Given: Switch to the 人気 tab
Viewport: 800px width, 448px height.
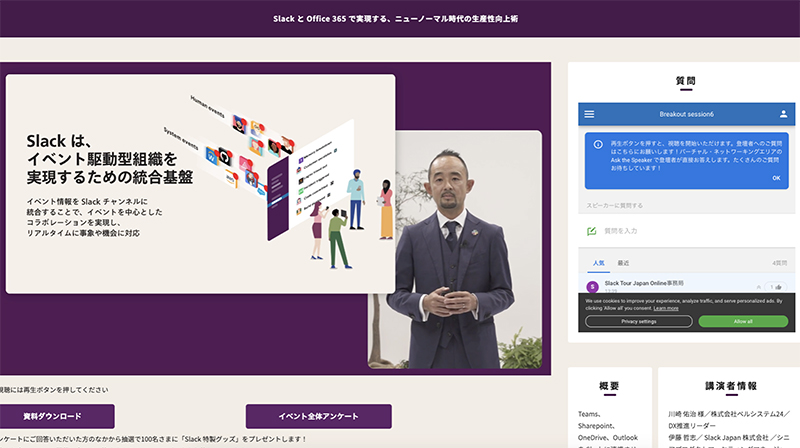Looking at the screenshot, I should [x=598, y=263].
